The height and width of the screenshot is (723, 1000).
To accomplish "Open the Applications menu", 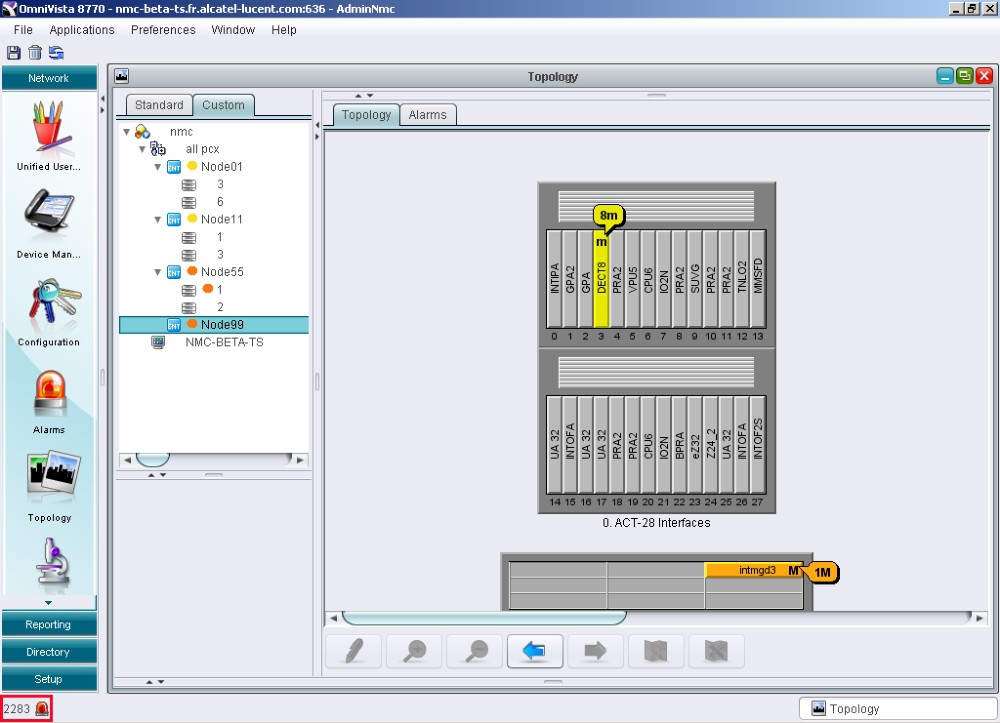I will [x=82, y=30].
